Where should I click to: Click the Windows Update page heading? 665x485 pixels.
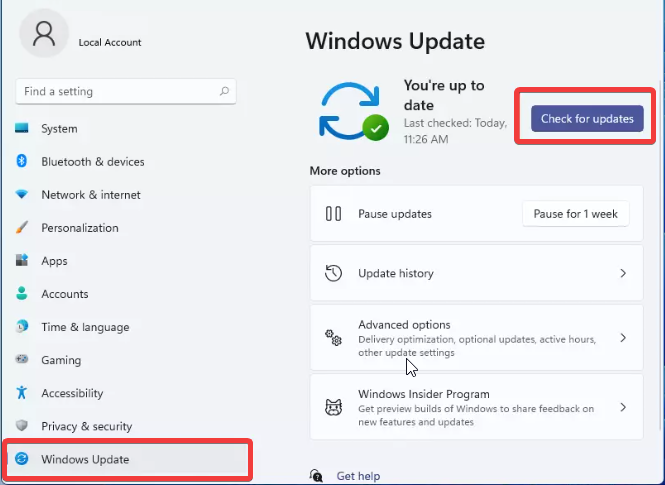[x=395, y=41]
